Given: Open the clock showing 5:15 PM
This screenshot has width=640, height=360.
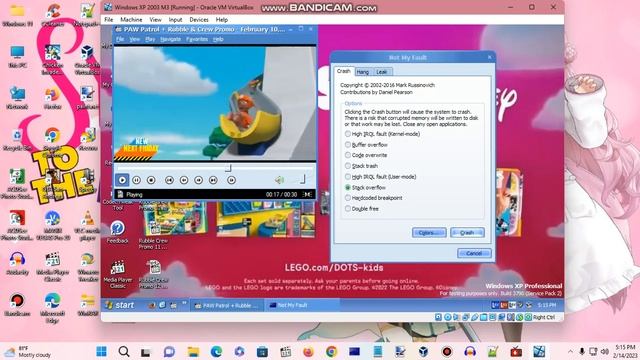Looking at the screenshot, I should click(x=625, y=351).
